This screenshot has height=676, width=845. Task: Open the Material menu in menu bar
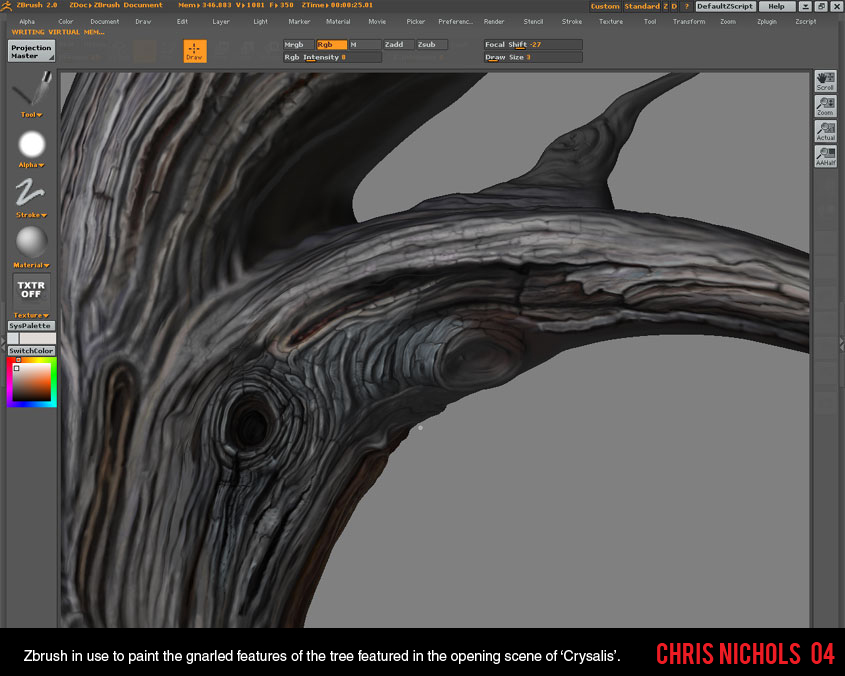tap(338, 22)
